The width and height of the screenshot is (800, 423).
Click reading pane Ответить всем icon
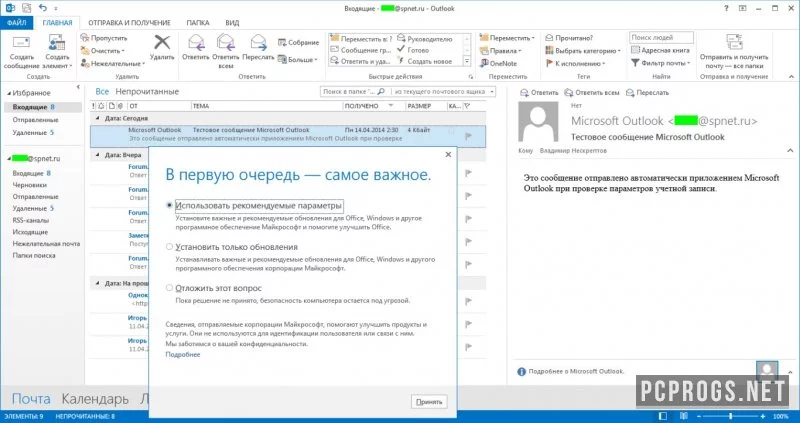click(x=568, y=93)
